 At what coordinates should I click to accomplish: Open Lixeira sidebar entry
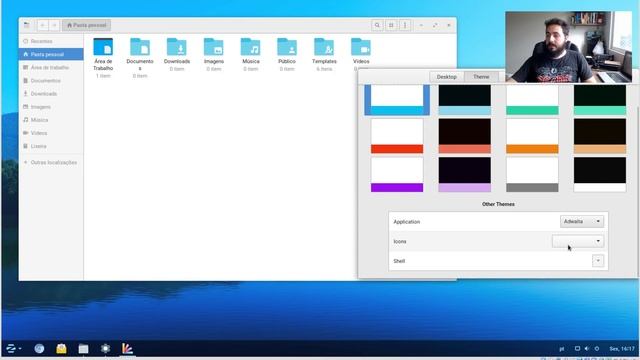tap(51, 146)
